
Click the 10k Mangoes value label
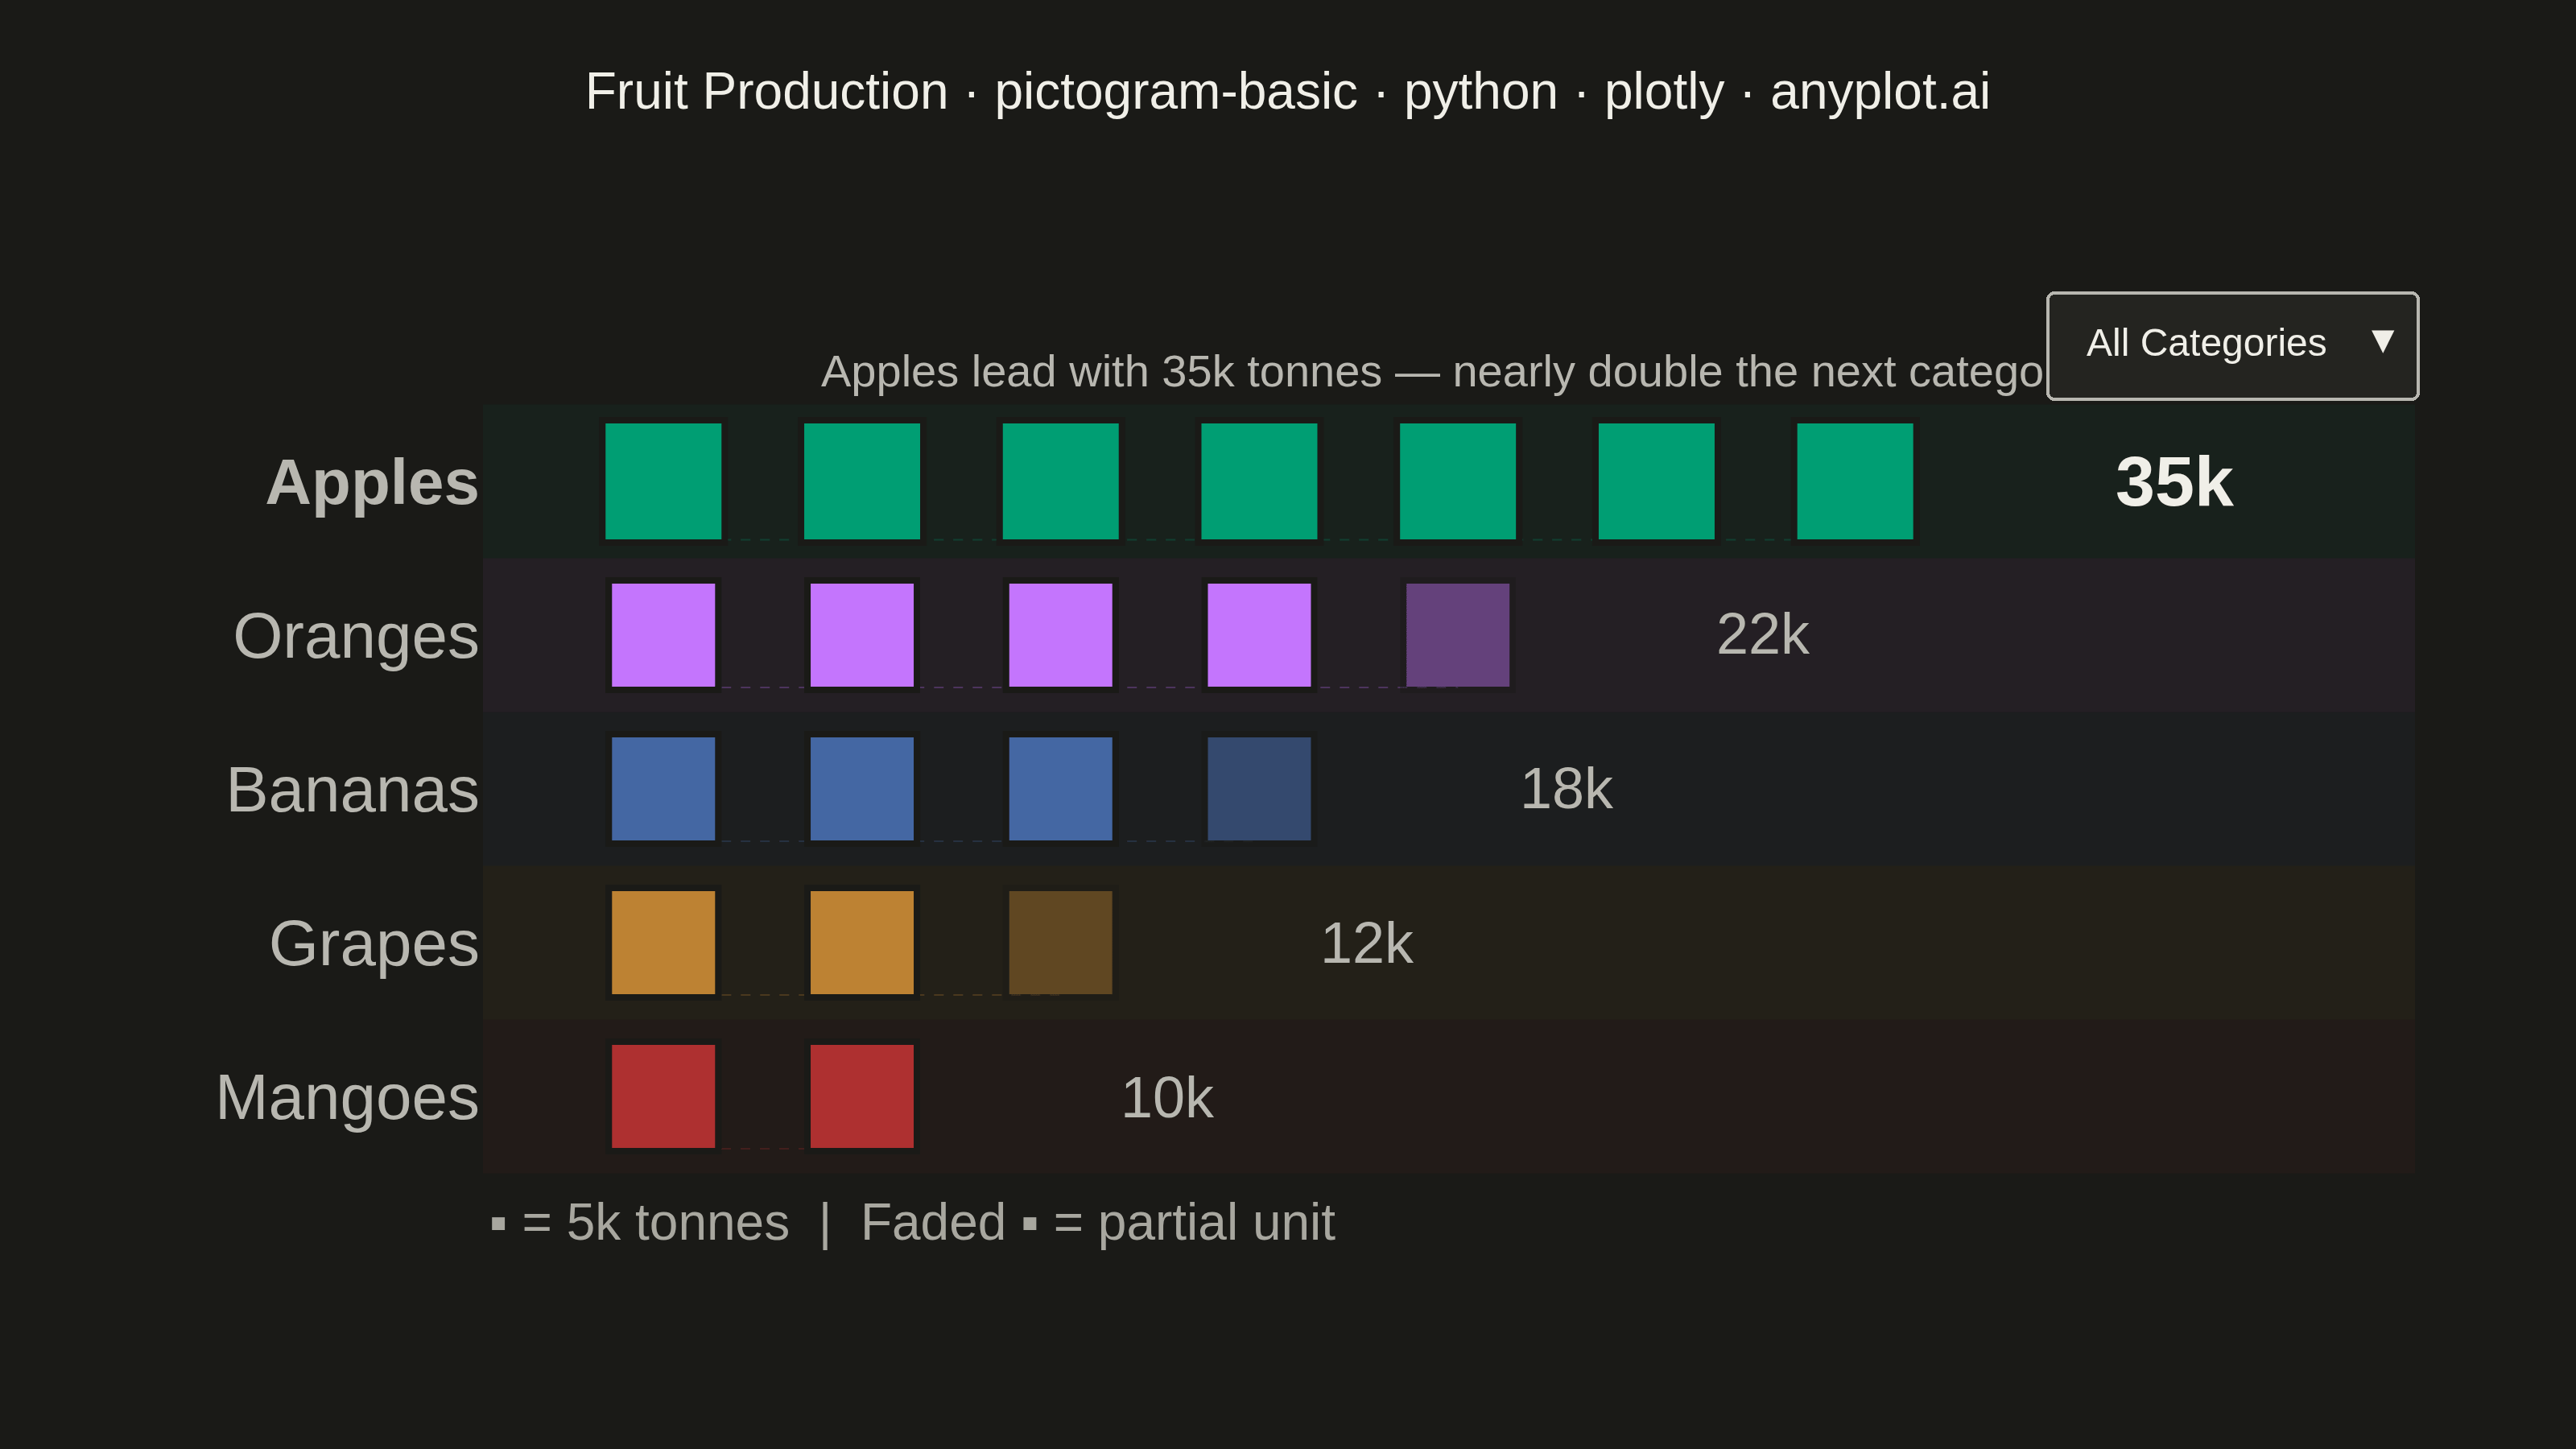coord(1167,1098)
